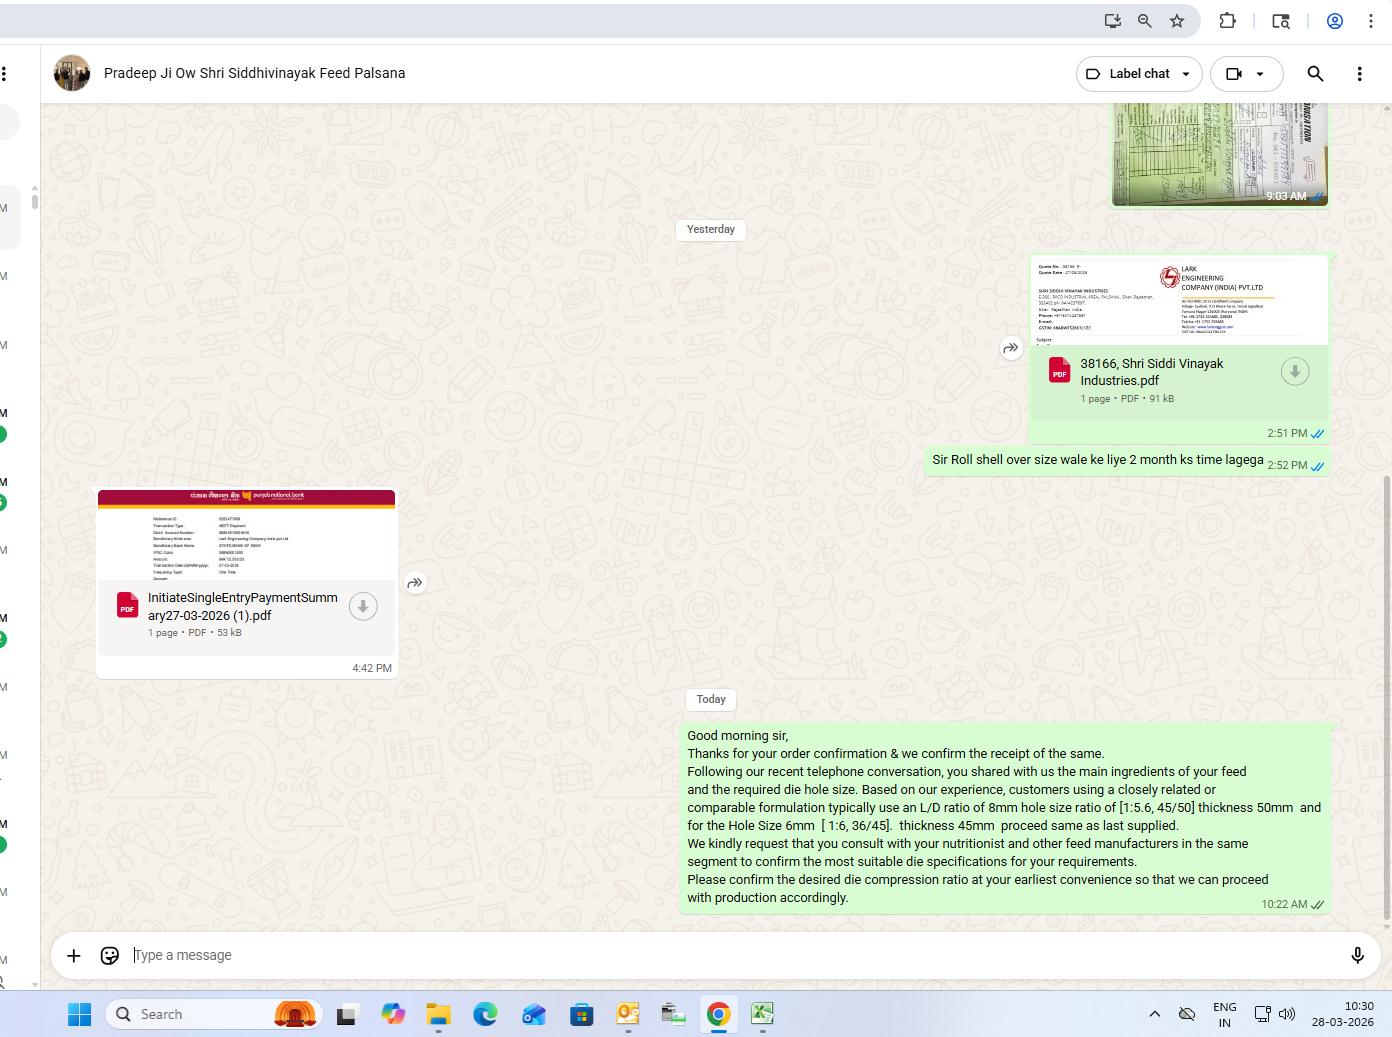Open the emoji and sticker picker
Screen dimensions: 1392x1037
tap(110, 956)
